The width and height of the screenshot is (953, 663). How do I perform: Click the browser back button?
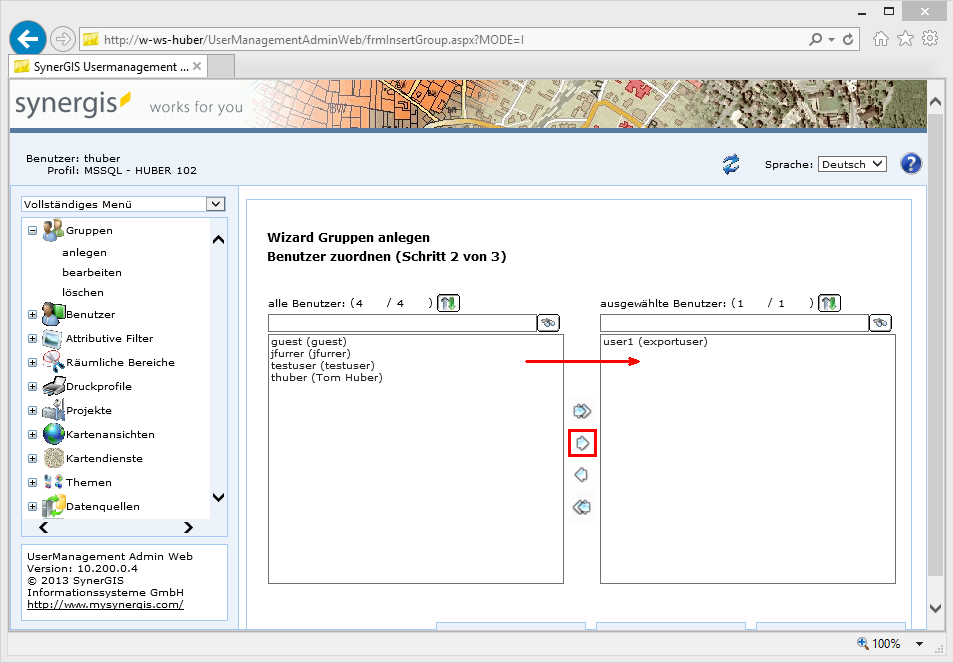click(x=28, y=39)
